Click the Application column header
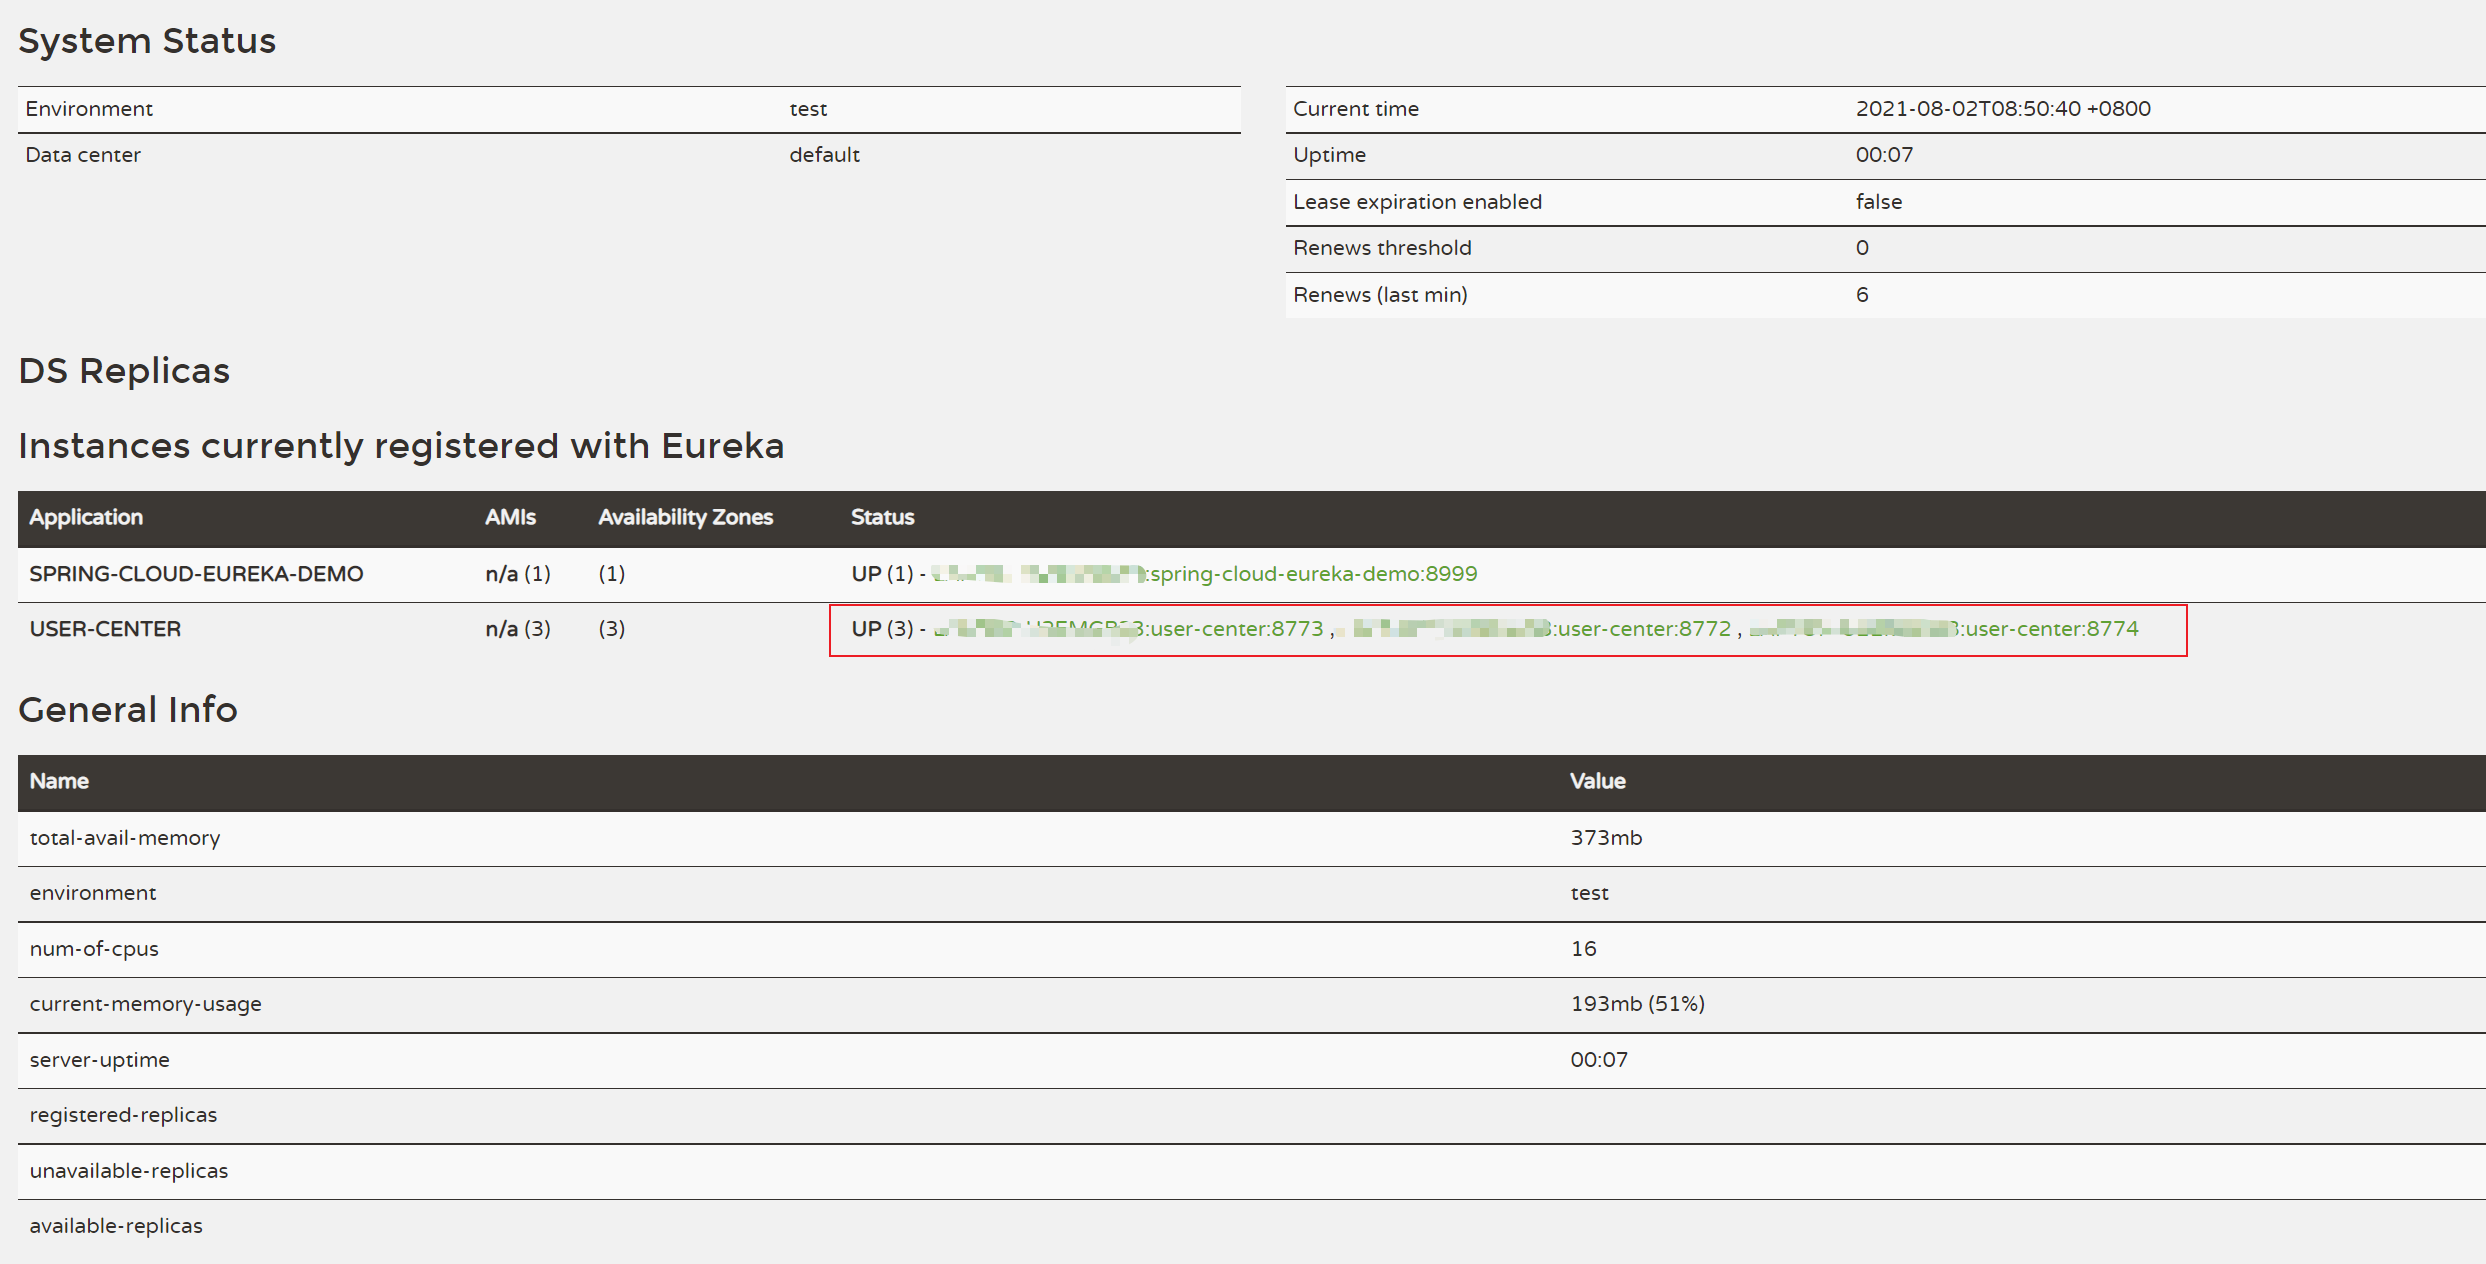The width and height of the screenshot is (2486, 1264). click(86, 518)
